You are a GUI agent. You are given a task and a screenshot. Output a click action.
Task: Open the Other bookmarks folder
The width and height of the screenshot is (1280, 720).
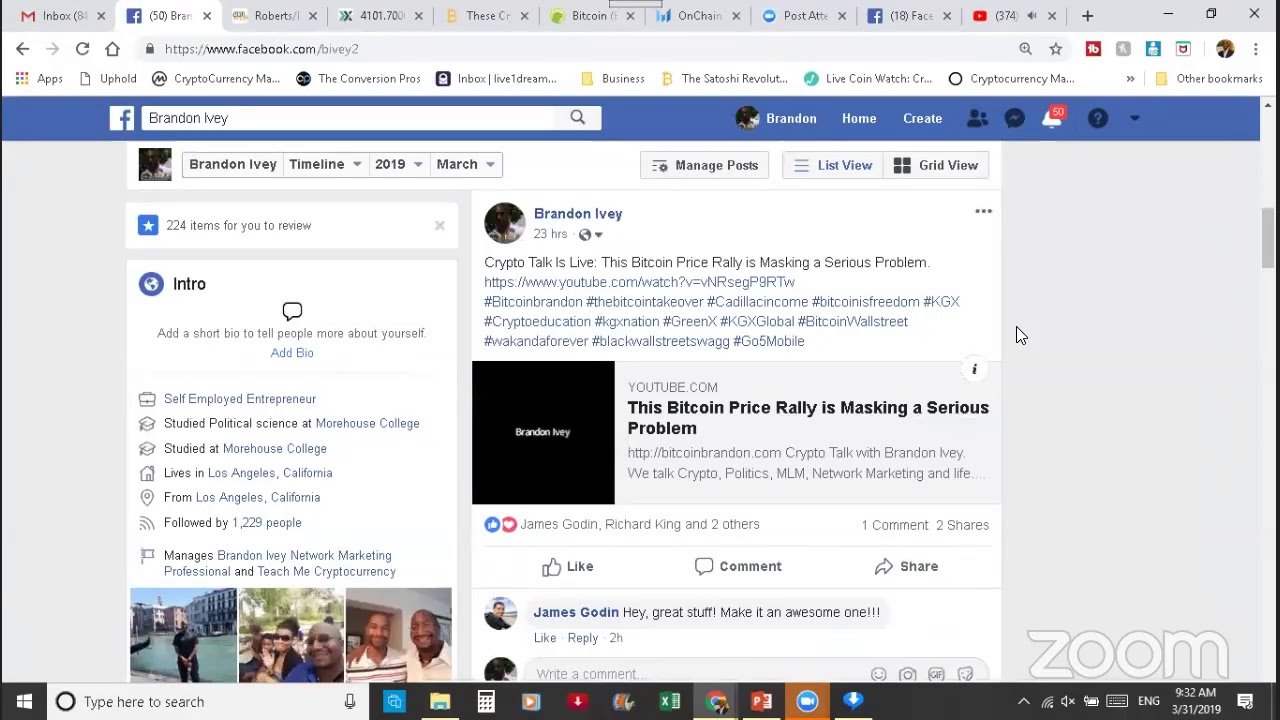point(1207,79)
